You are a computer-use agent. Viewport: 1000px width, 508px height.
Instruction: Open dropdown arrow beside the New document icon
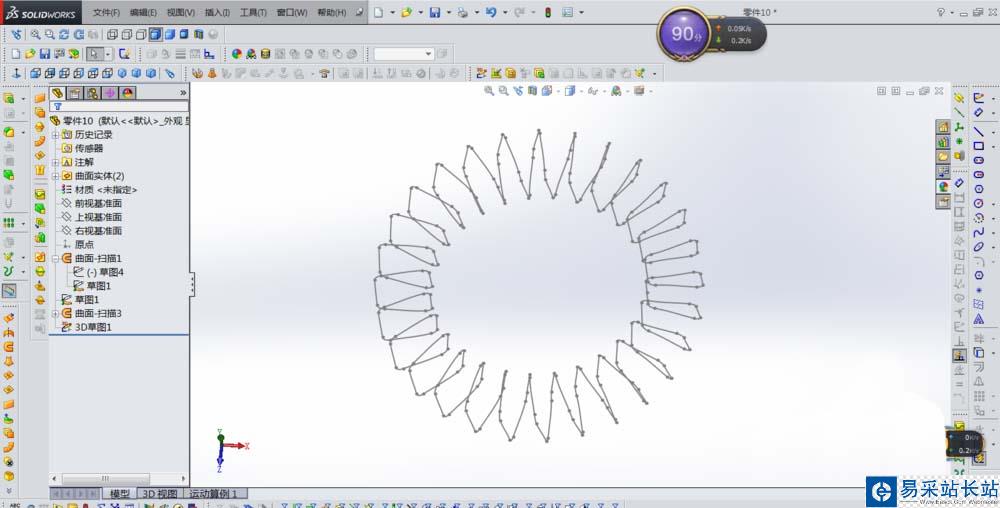(x=393, y=12)
